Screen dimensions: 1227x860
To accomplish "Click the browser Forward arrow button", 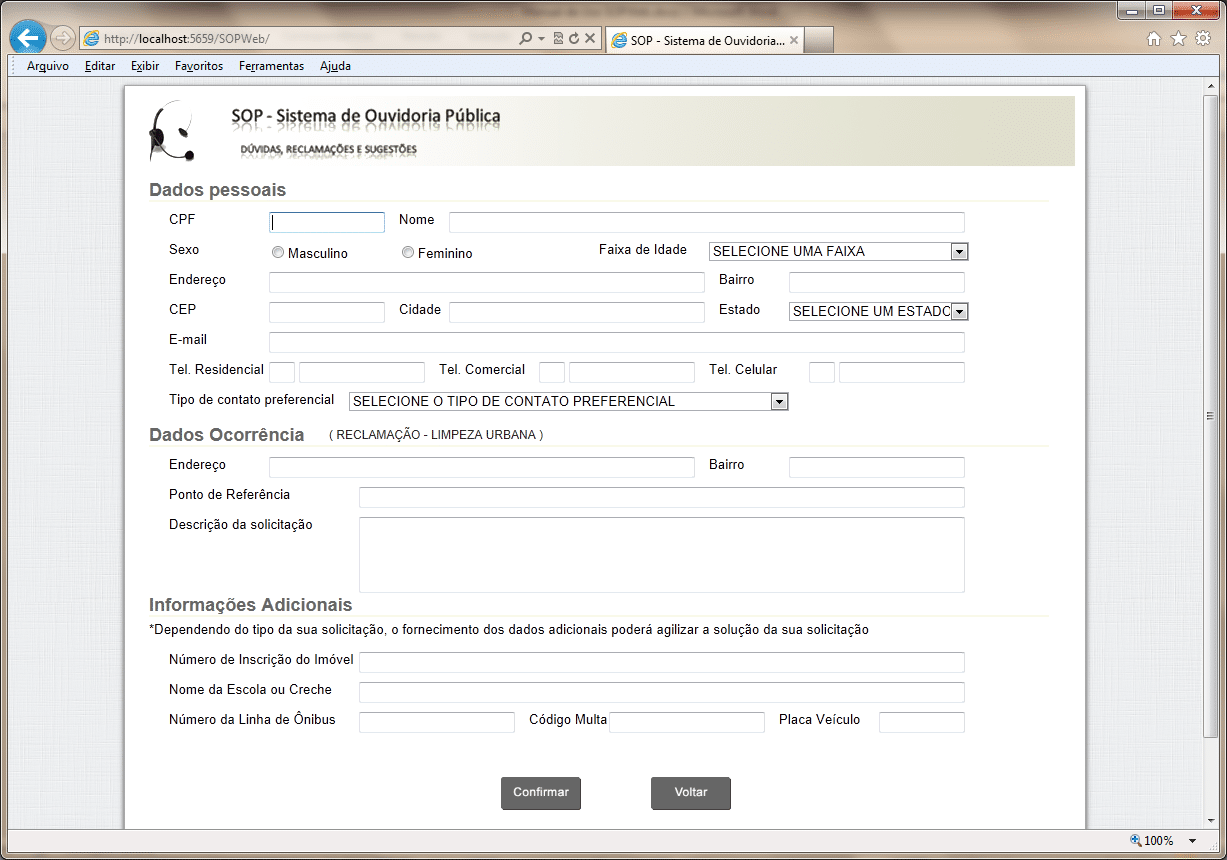I will (62, 39).
